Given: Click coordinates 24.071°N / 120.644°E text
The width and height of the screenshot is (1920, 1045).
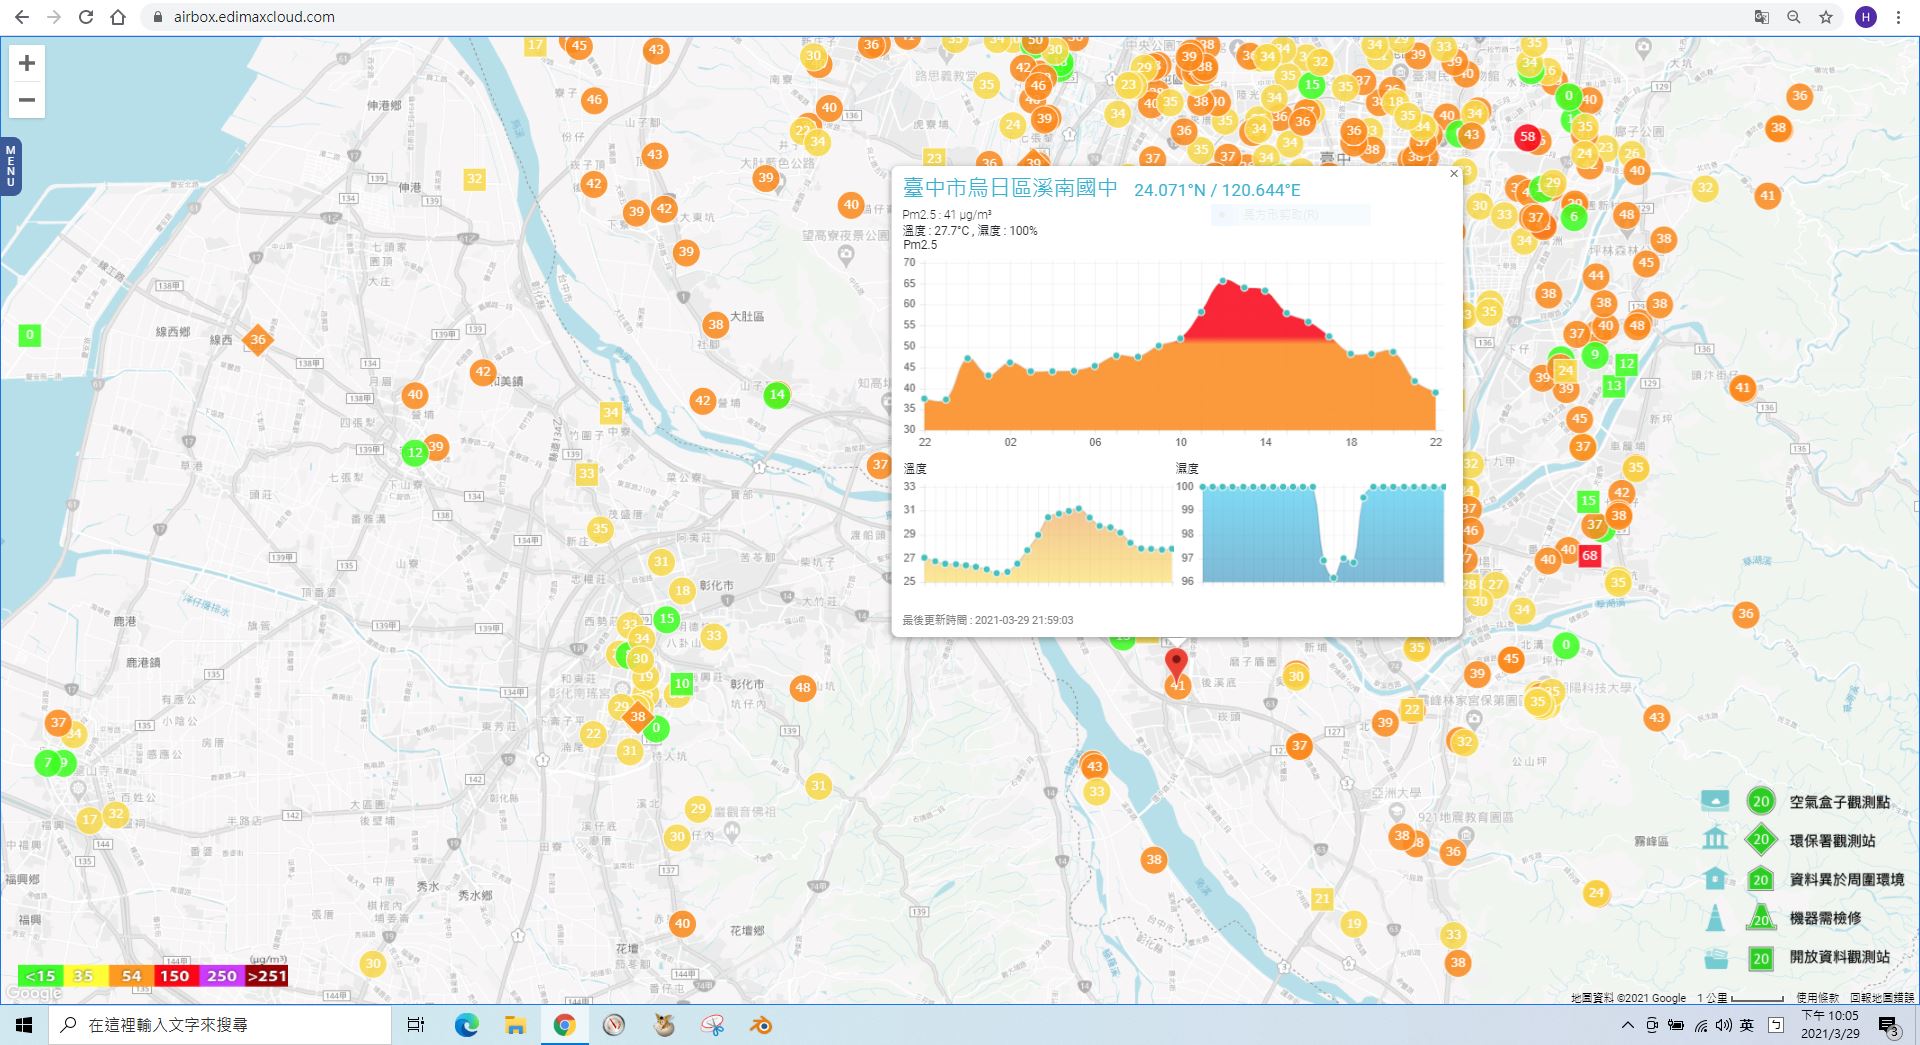Looking at the screenshot, I should [x=1217, y=190].
